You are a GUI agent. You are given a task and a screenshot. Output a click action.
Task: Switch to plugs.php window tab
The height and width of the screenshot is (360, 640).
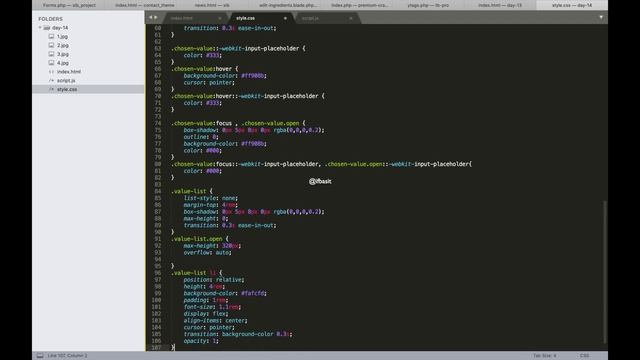click(x=428, y=5)
